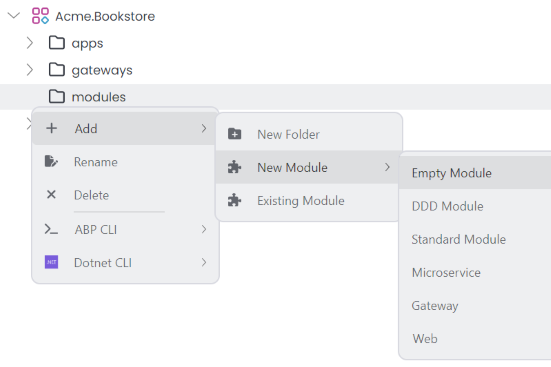Choose Empty Module template
The width and height of the screenshot is (551, 367).
pos(475,173)
